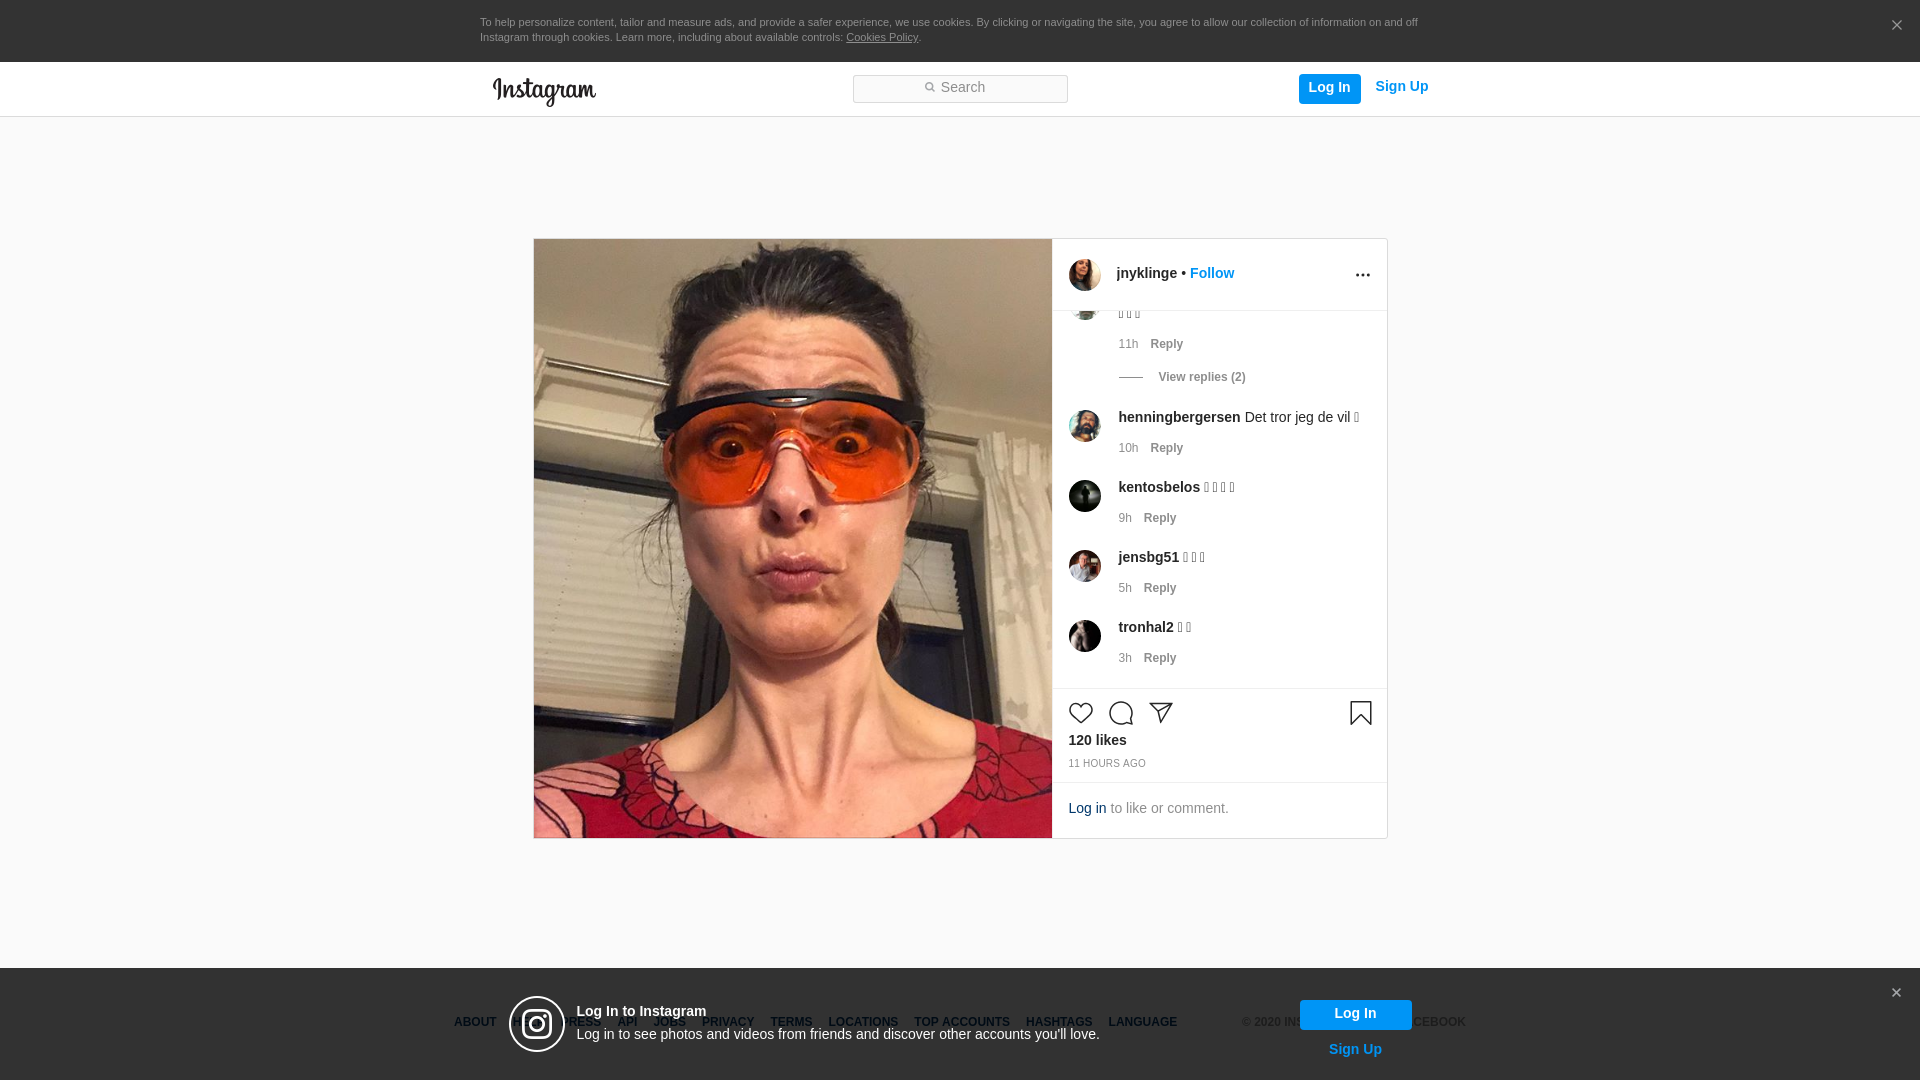Open kentosbelos username link
This screenshot has height=1080, width=1920.
1159,487
